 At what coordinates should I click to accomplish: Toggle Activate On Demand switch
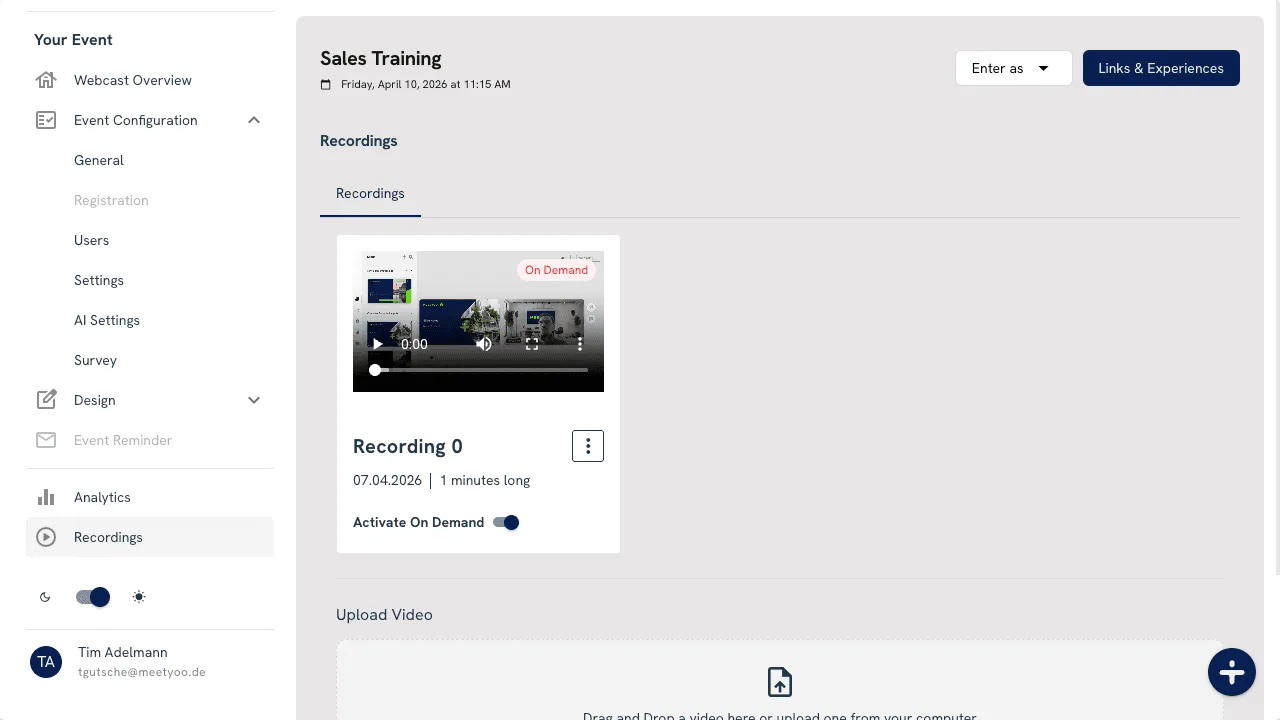click(x=506, y=523)
